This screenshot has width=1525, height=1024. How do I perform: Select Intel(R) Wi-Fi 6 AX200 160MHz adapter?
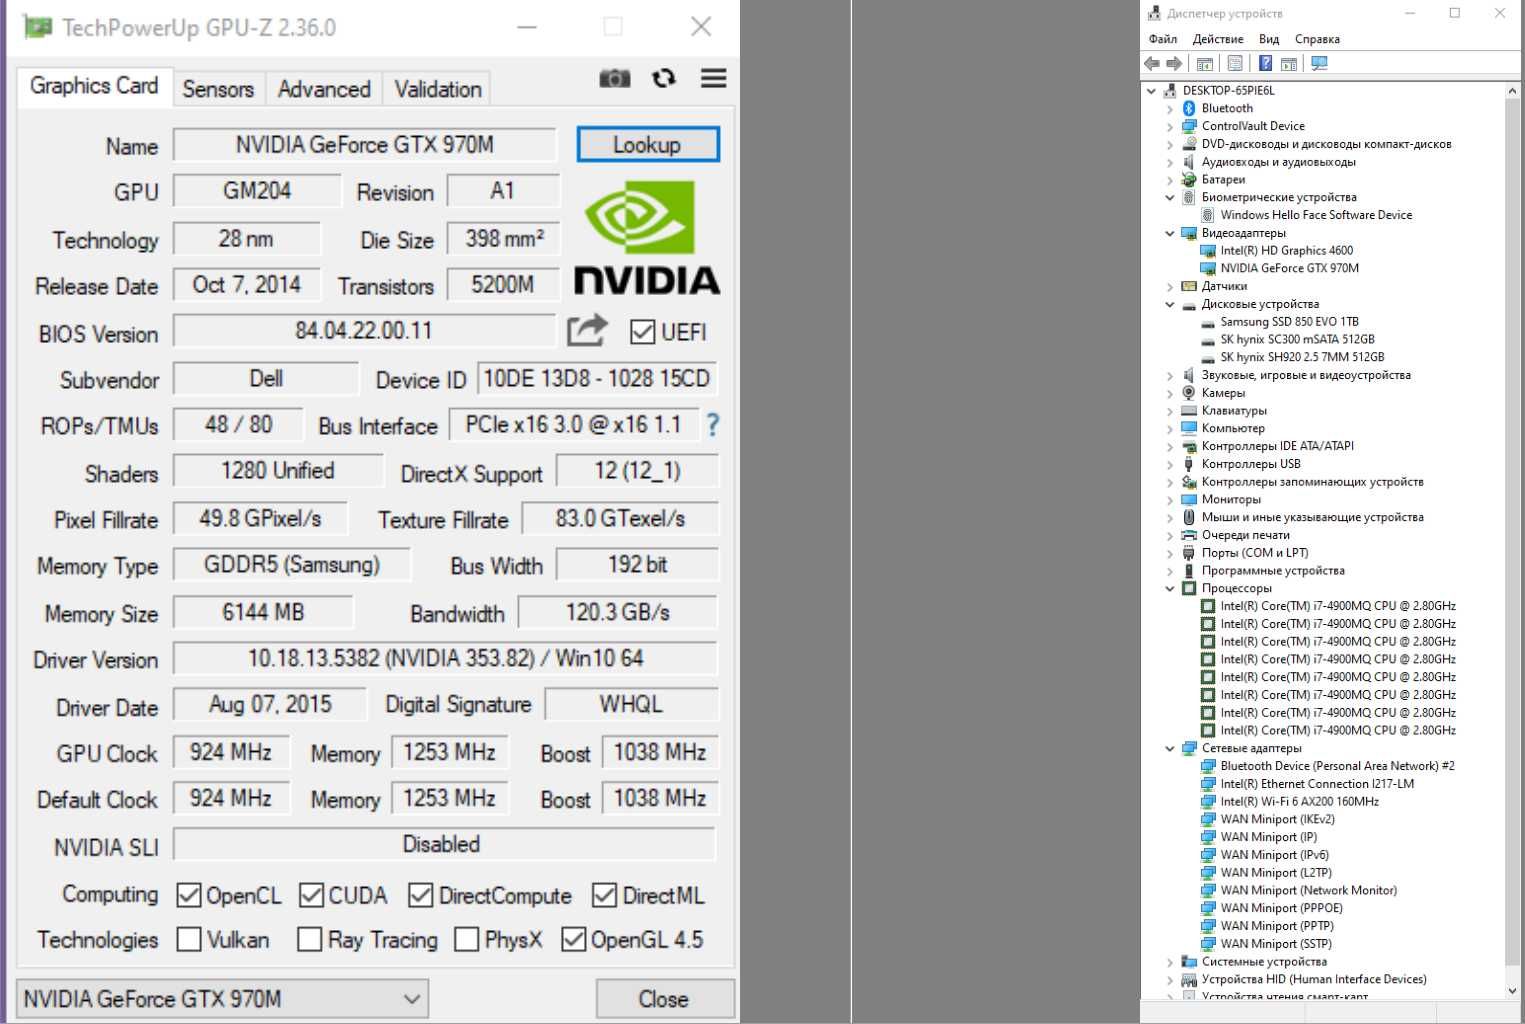click(1299, 801)
